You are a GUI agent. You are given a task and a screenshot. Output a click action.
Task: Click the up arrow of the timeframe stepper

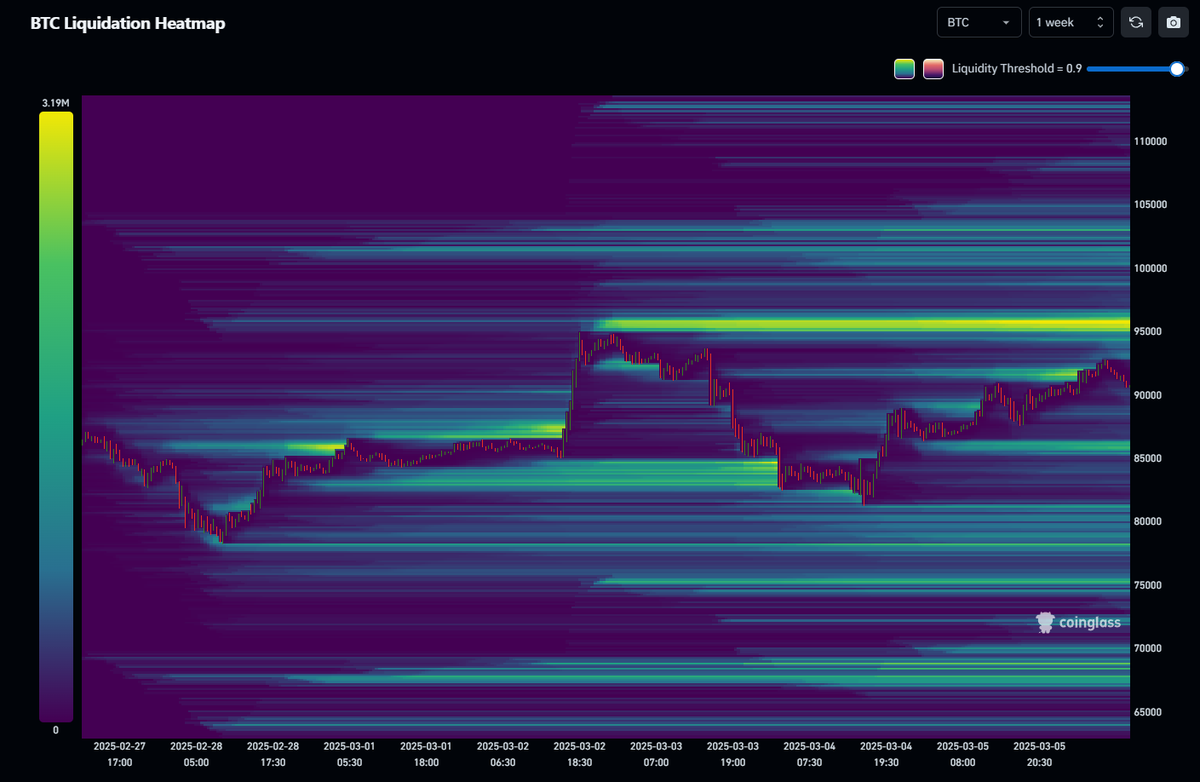pyautogui.click(x=1102, y=17)
